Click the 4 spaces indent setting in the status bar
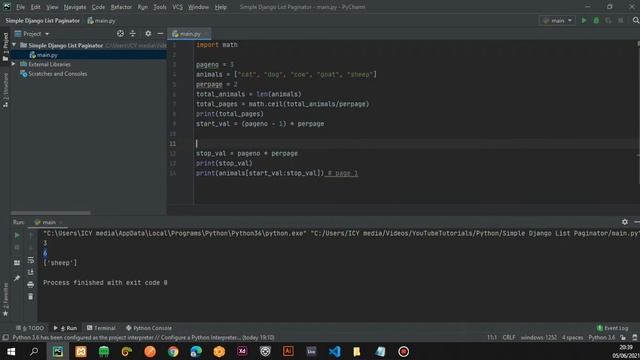This screenshot has height=360, width=640. [572, 338]
